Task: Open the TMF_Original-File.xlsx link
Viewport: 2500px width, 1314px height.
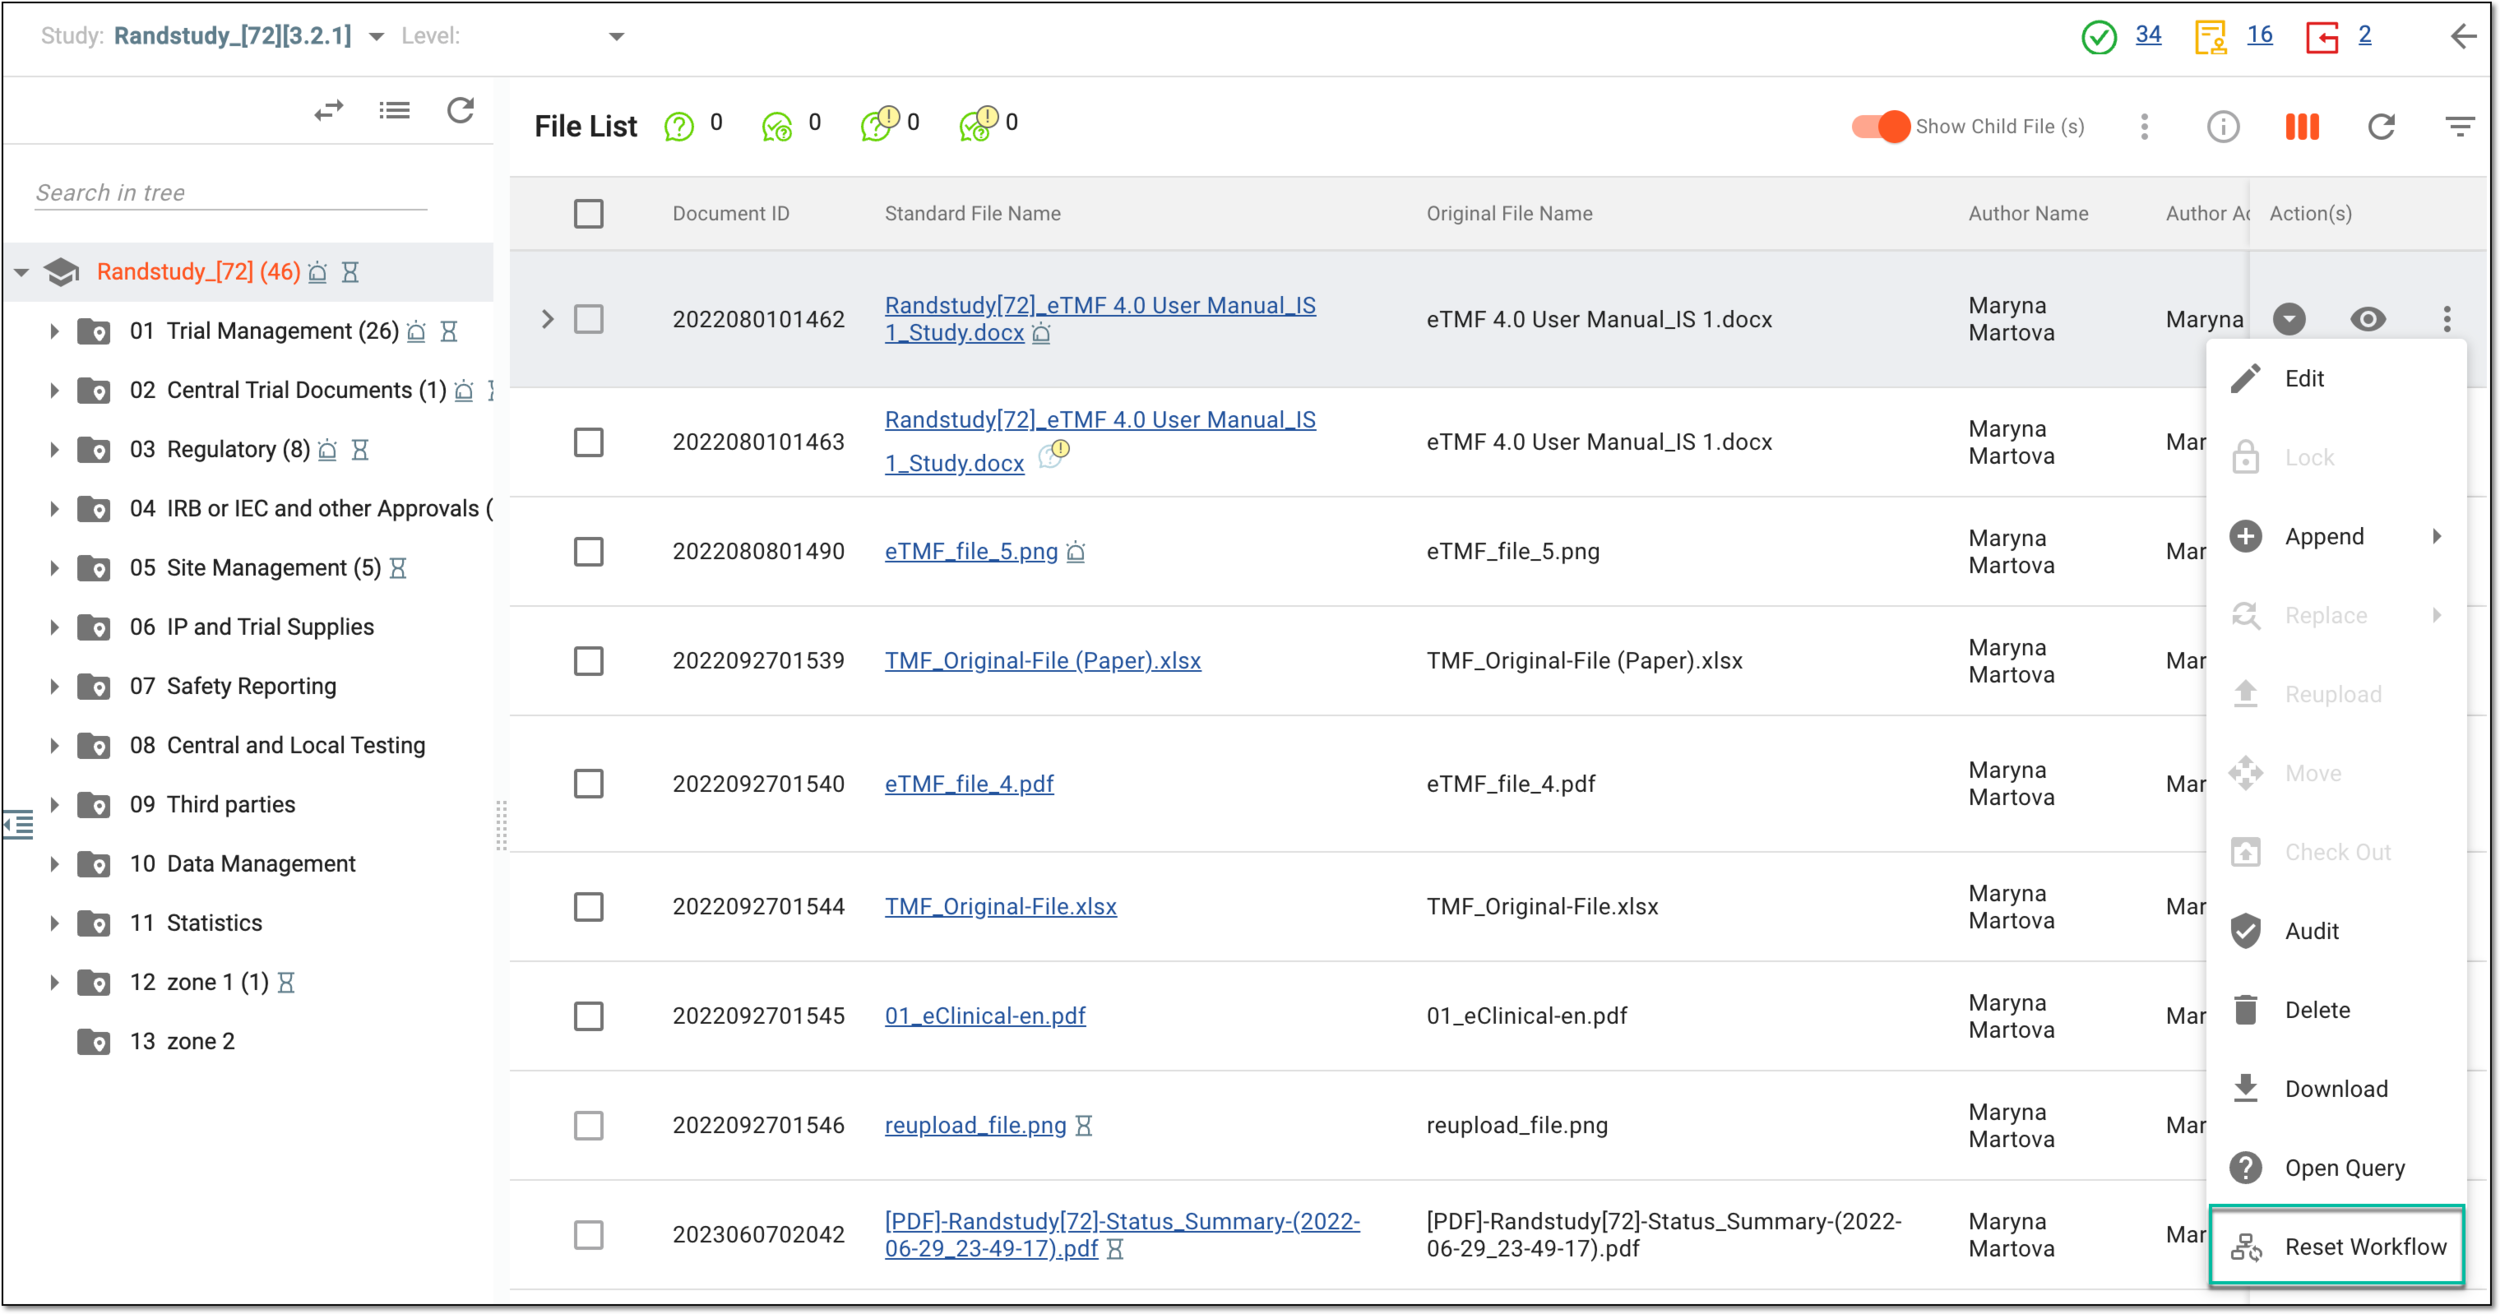Action: (x=1000, y=906)
